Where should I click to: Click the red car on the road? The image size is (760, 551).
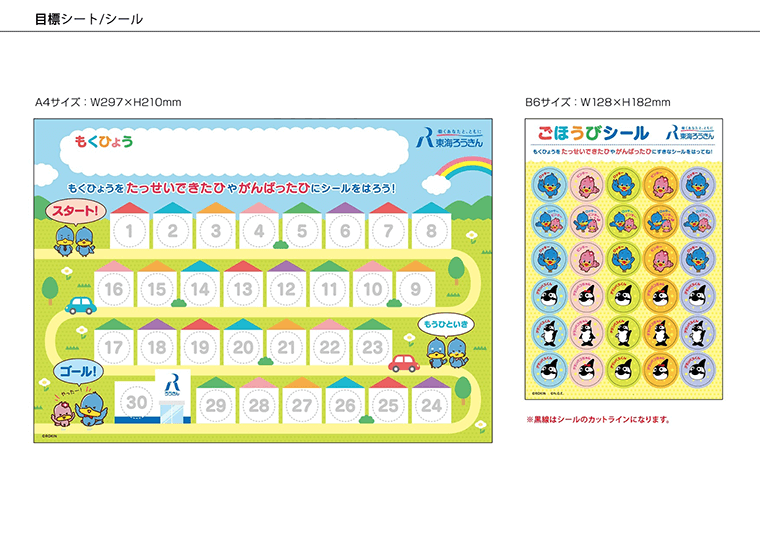(404, 363)
